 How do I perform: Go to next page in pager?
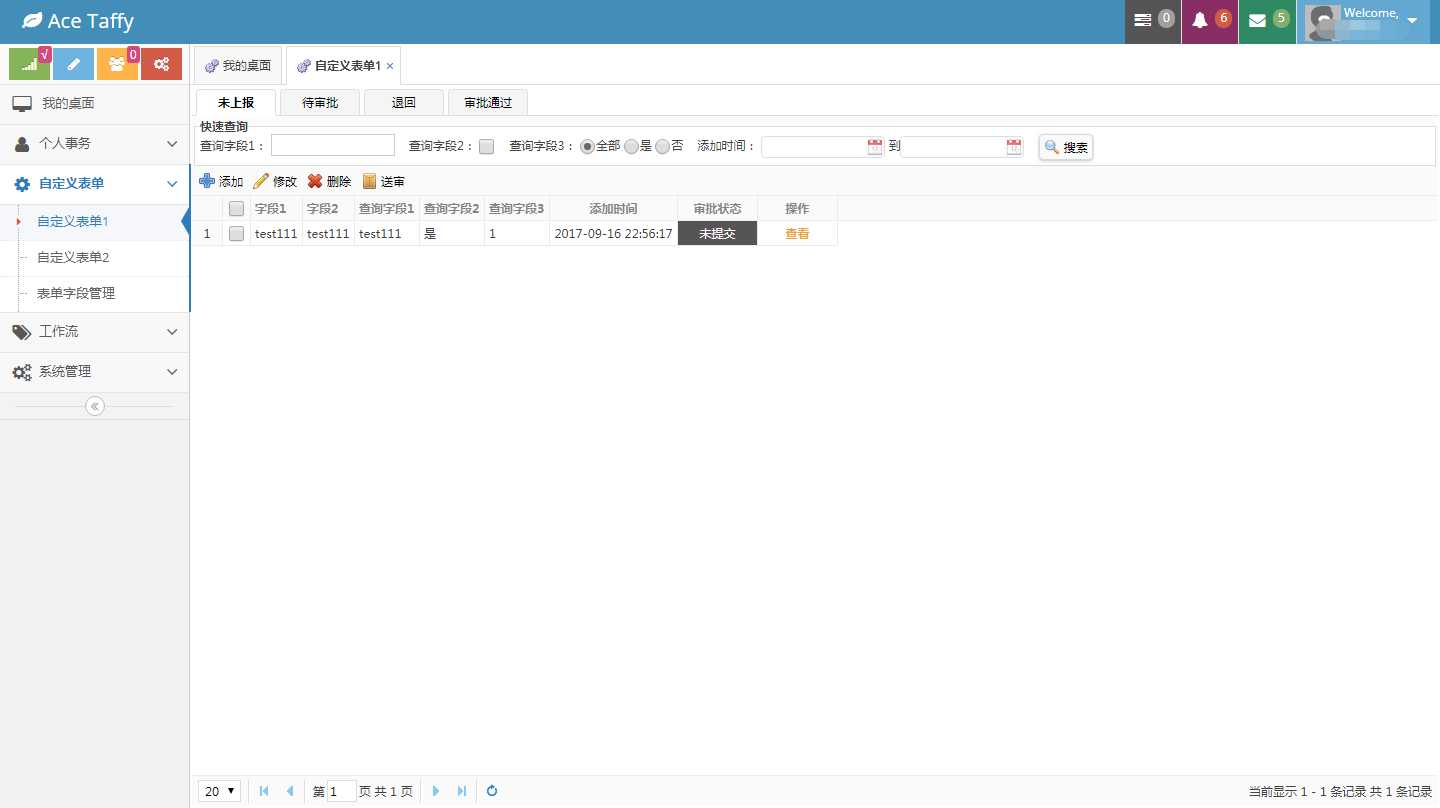(x=436, y=791)
